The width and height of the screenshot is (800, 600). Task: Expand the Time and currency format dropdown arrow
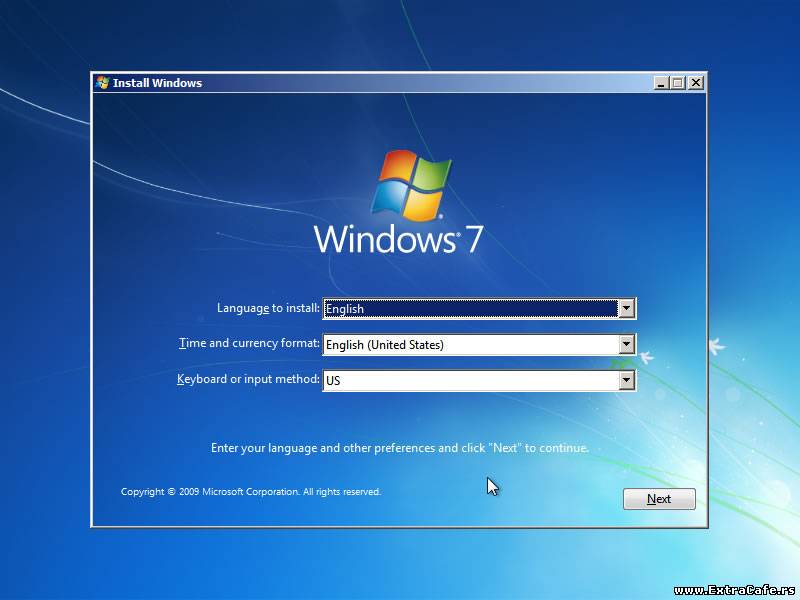626,344
